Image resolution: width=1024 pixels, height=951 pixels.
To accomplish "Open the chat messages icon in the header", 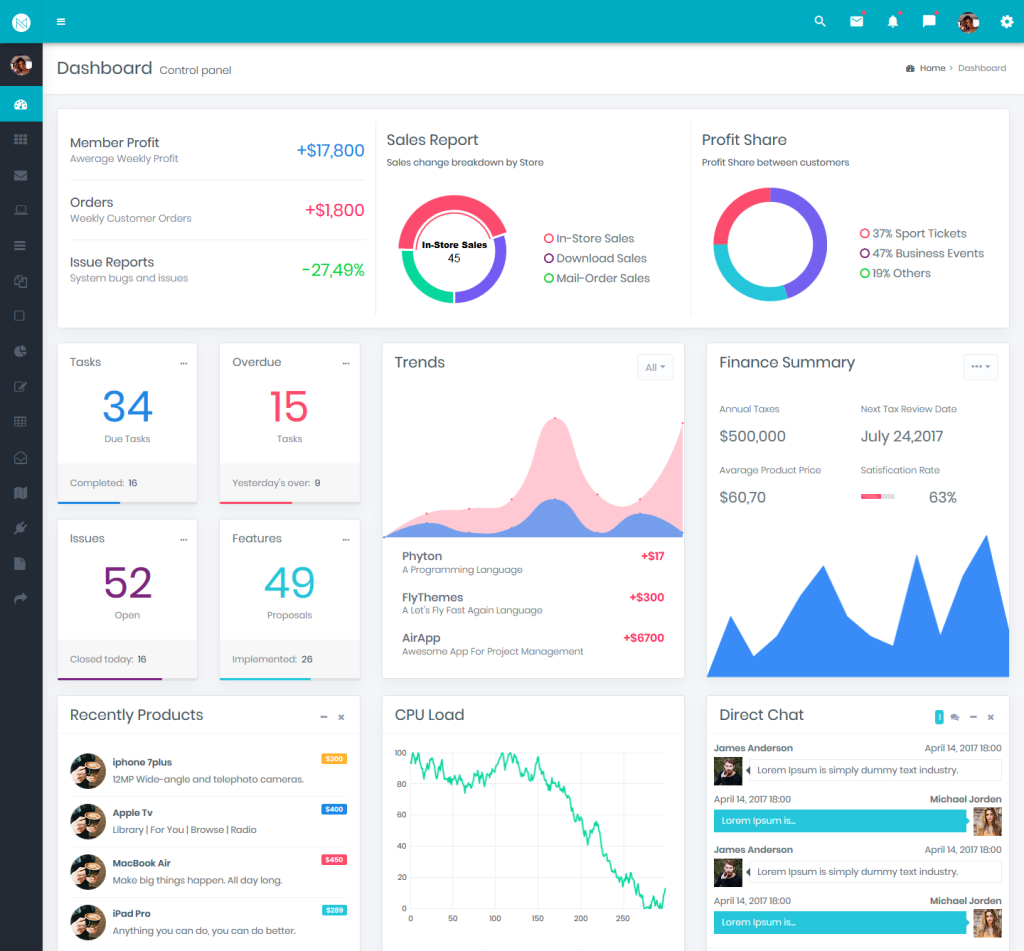I will coord(928,21).
